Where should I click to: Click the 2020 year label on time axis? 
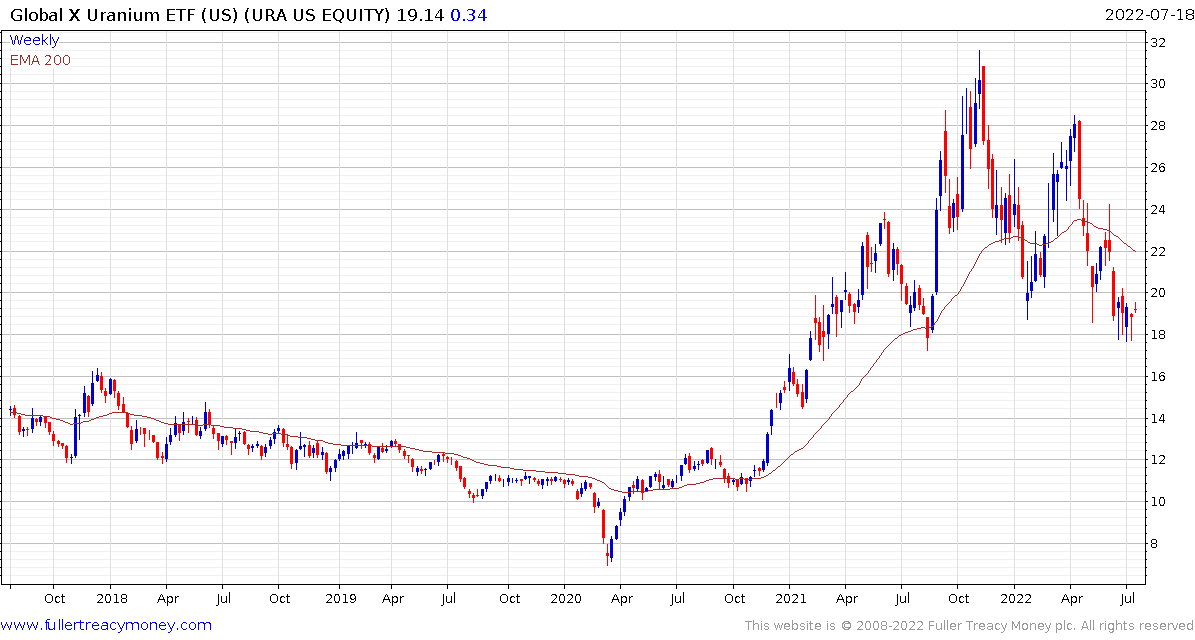(565, 599)
